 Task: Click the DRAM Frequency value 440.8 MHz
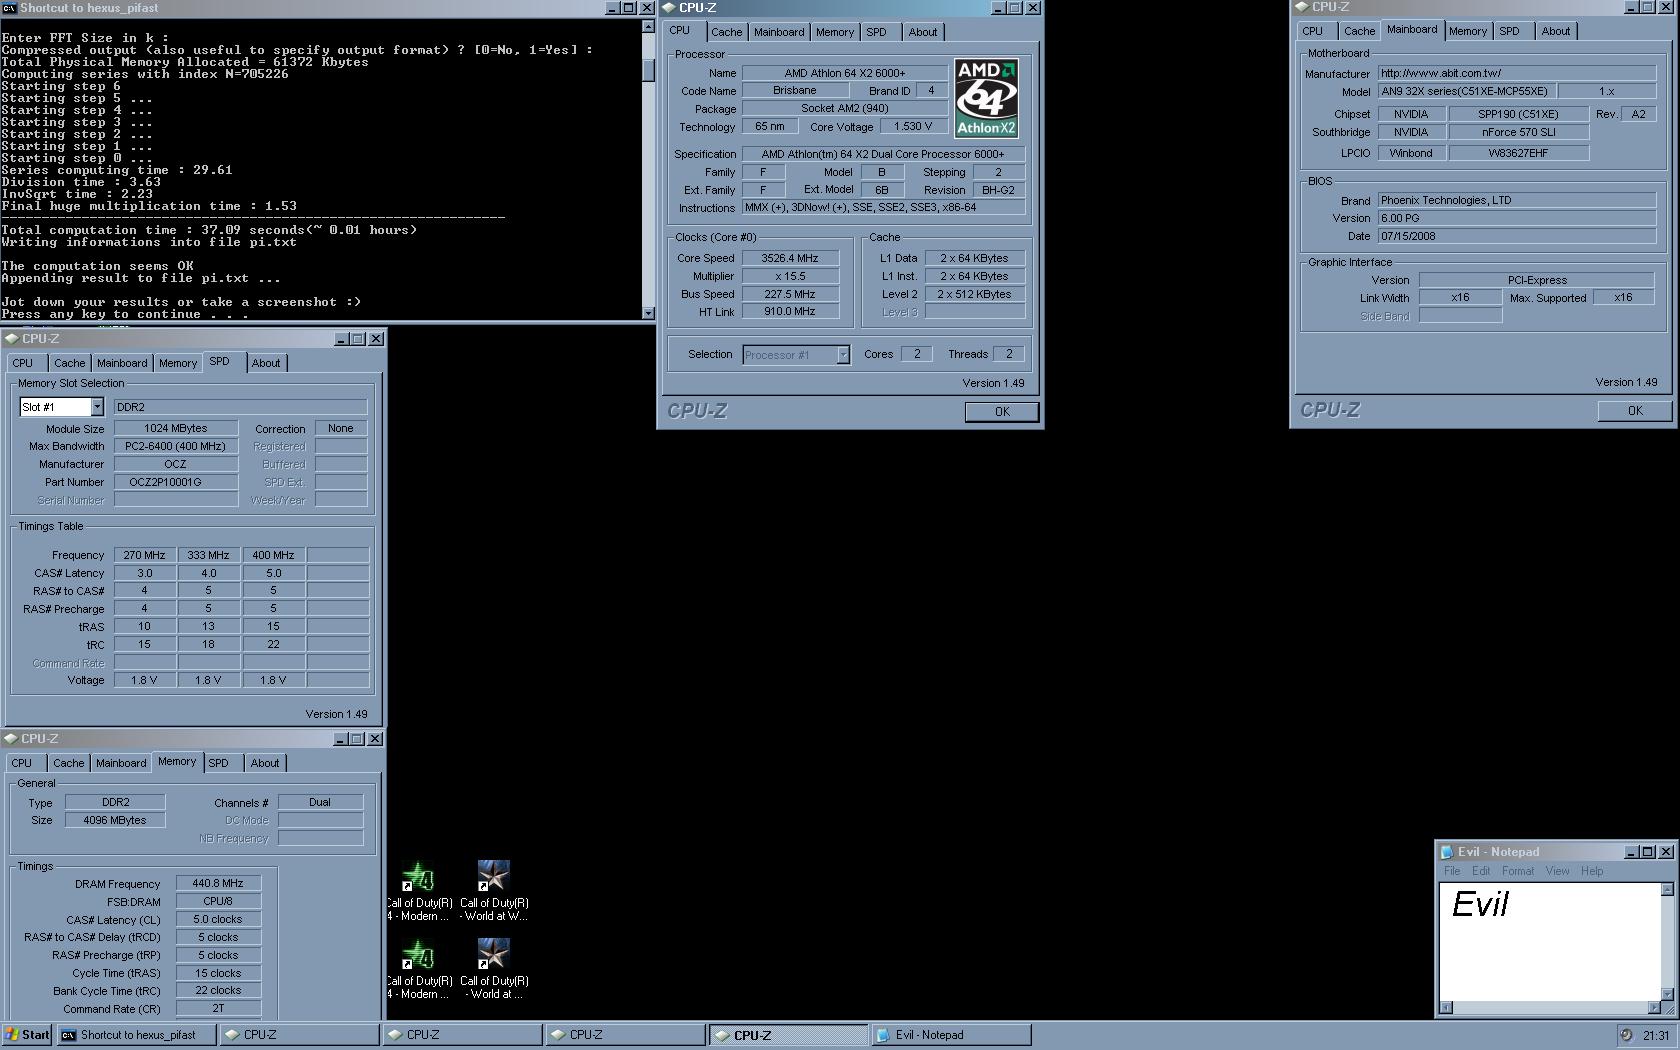click(218, 884)
